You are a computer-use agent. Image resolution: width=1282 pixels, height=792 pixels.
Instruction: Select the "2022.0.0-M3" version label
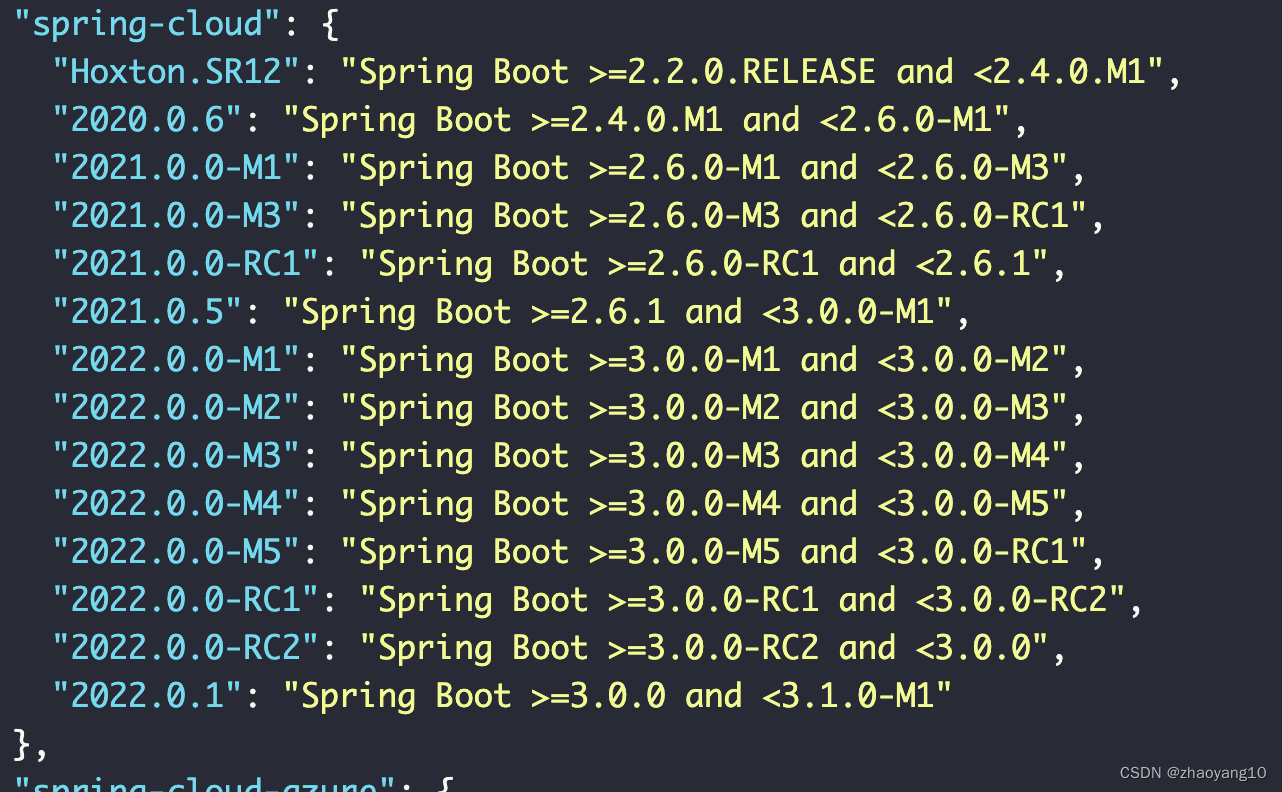[x=172, y=455]
